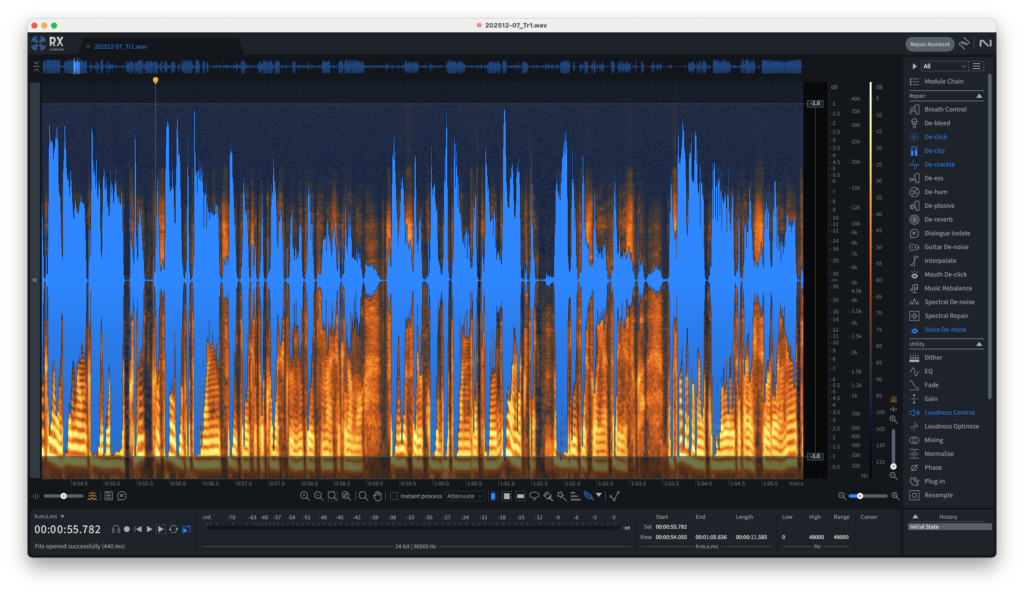The height and width of the screenshot is (594, 1024).
Task: Activate the grab hand tool
Action: point(377,496)
